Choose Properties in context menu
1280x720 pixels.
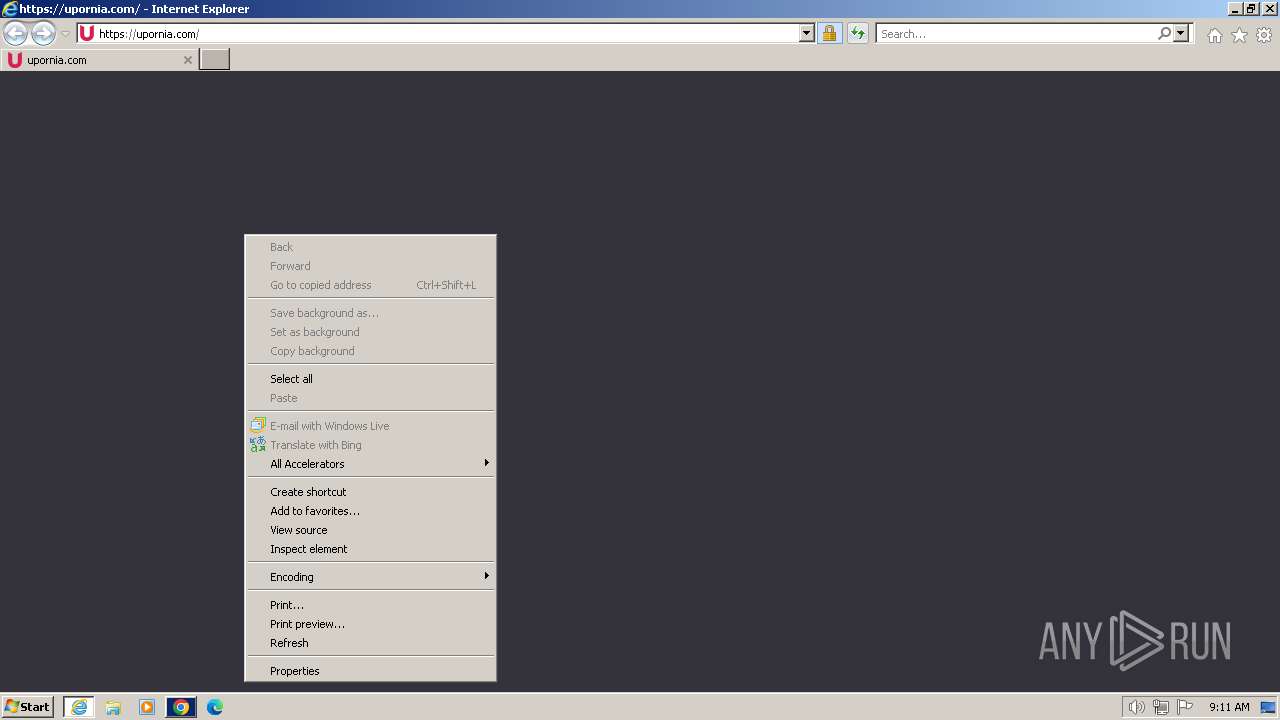(370, 671)
